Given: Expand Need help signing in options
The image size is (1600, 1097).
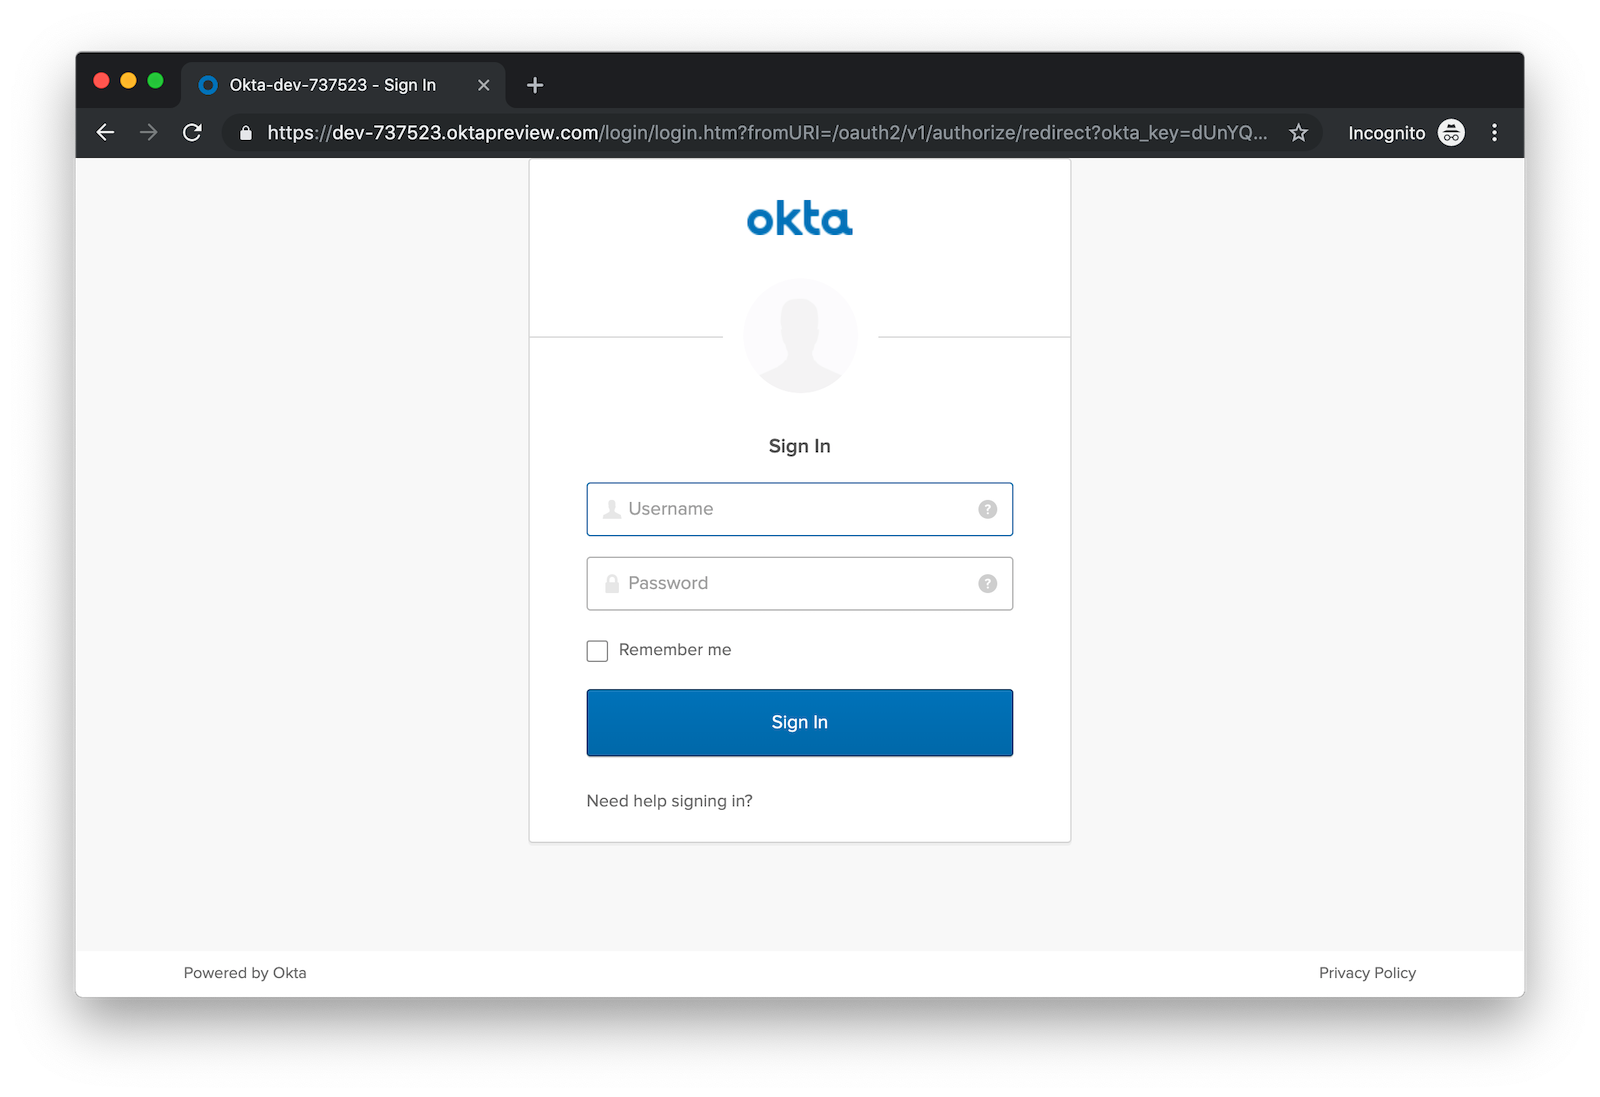Looking at the screenshot, I should point(669,801).
